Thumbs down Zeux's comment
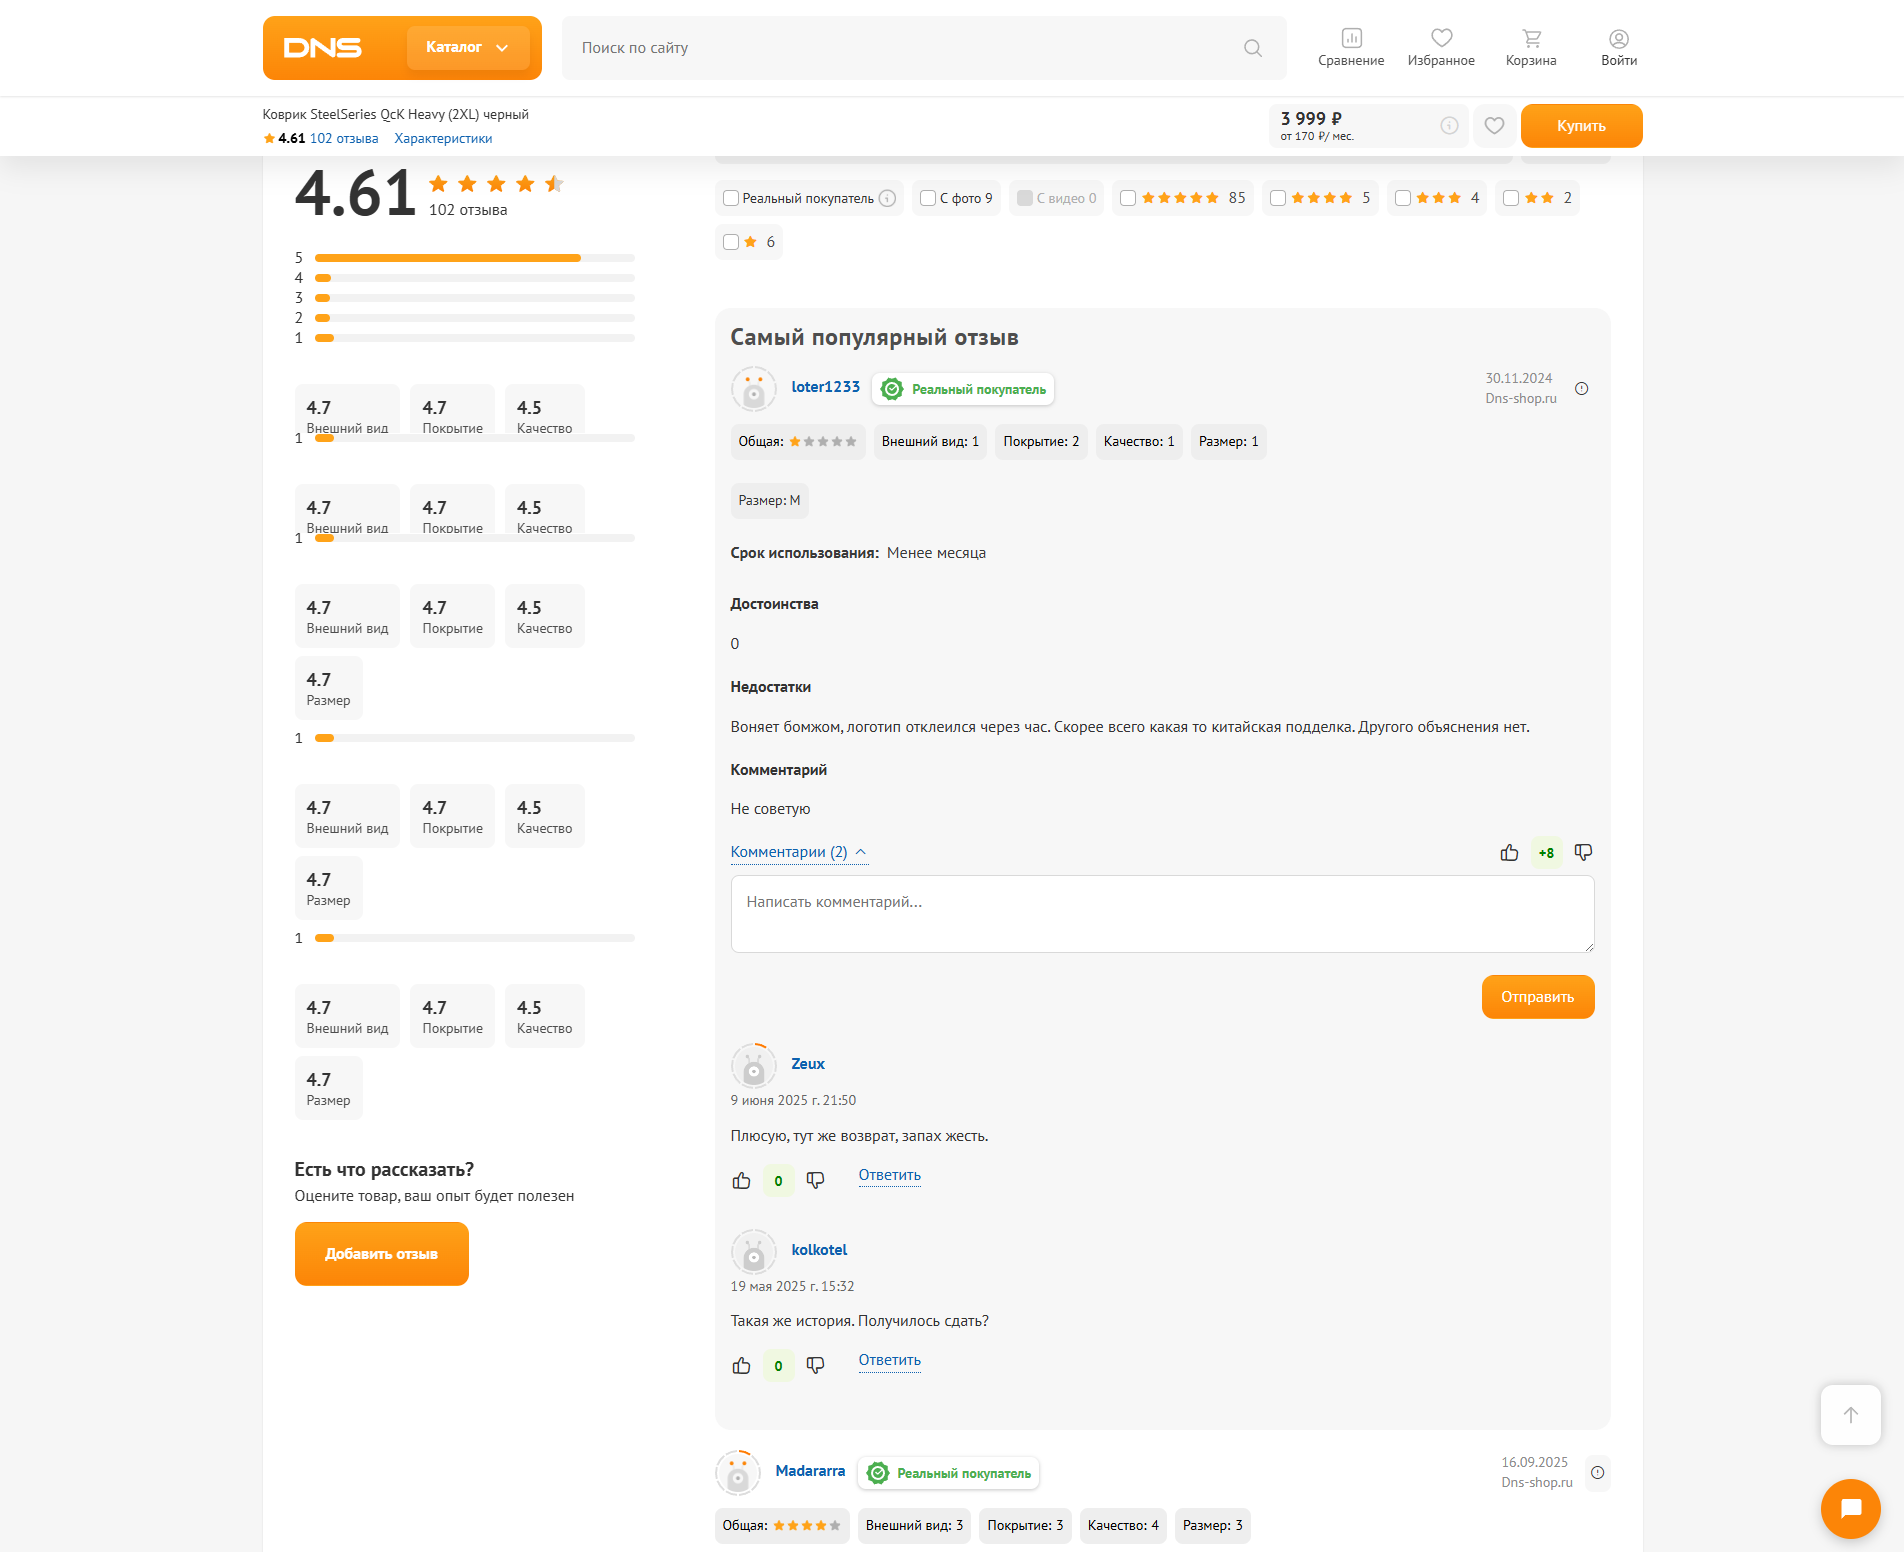Viewport: 1904px width, 1552px height. click(x=815, y=1181)
